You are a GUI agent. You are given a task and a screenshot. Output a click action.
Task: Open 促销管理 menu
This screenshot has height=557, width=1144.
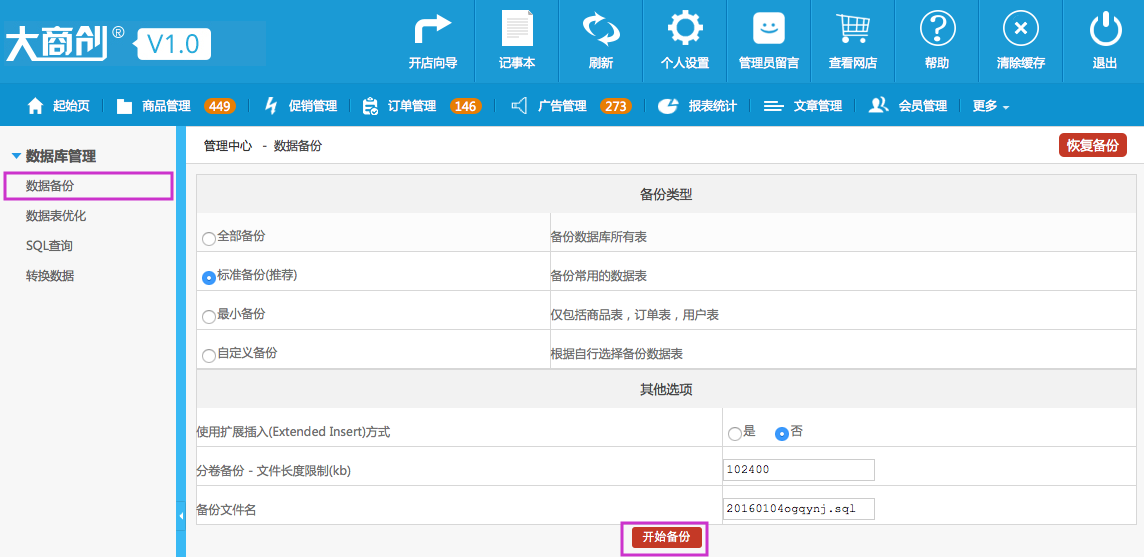pos(313,107)
